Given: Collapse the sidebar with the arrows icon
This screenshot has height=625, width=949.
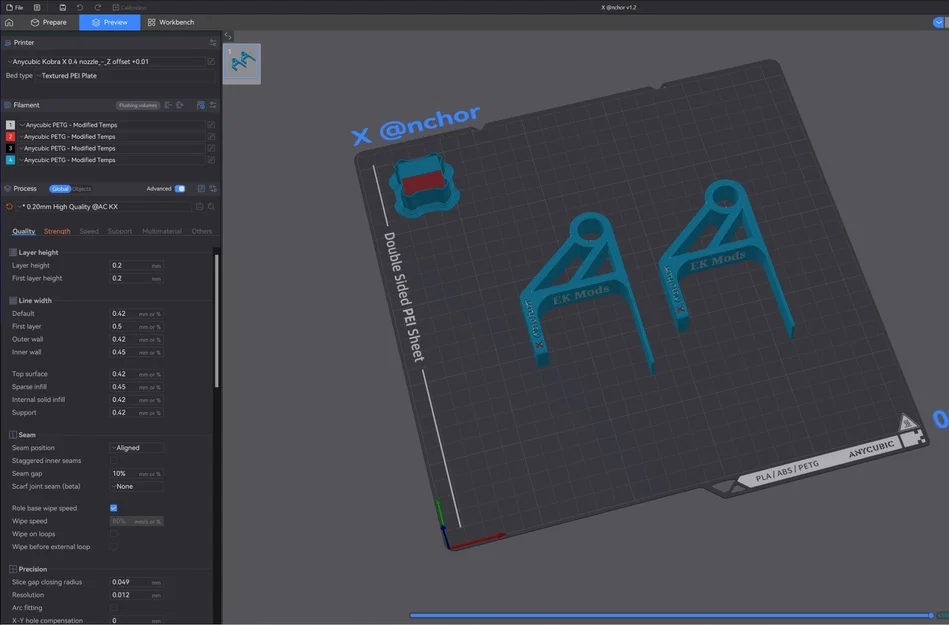Looking at the screenshot, I should click(x=228, y=36).
